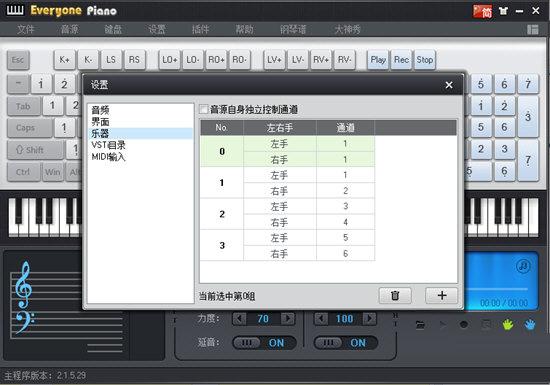Viewport: 550px width, 385px height.
Task: Click the 主程序版本: 2.1.5.29 status text
Action: click(x=45, y=376)
